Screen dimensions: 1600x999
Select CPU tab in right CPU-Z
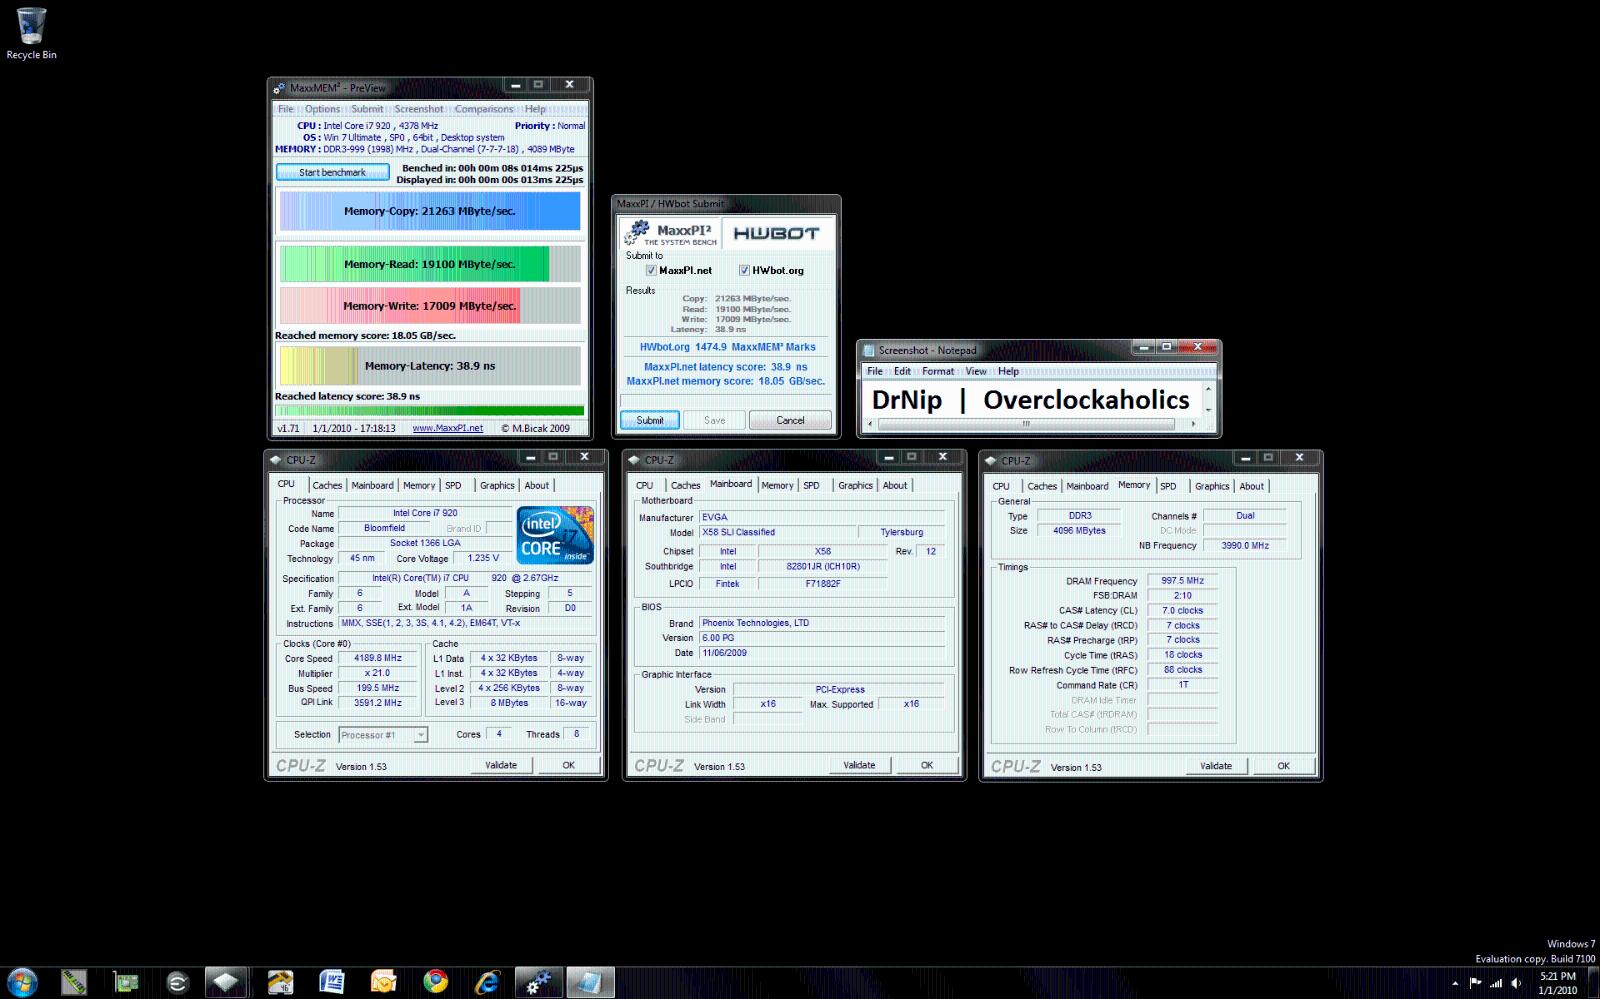(x=1001, y=486)
